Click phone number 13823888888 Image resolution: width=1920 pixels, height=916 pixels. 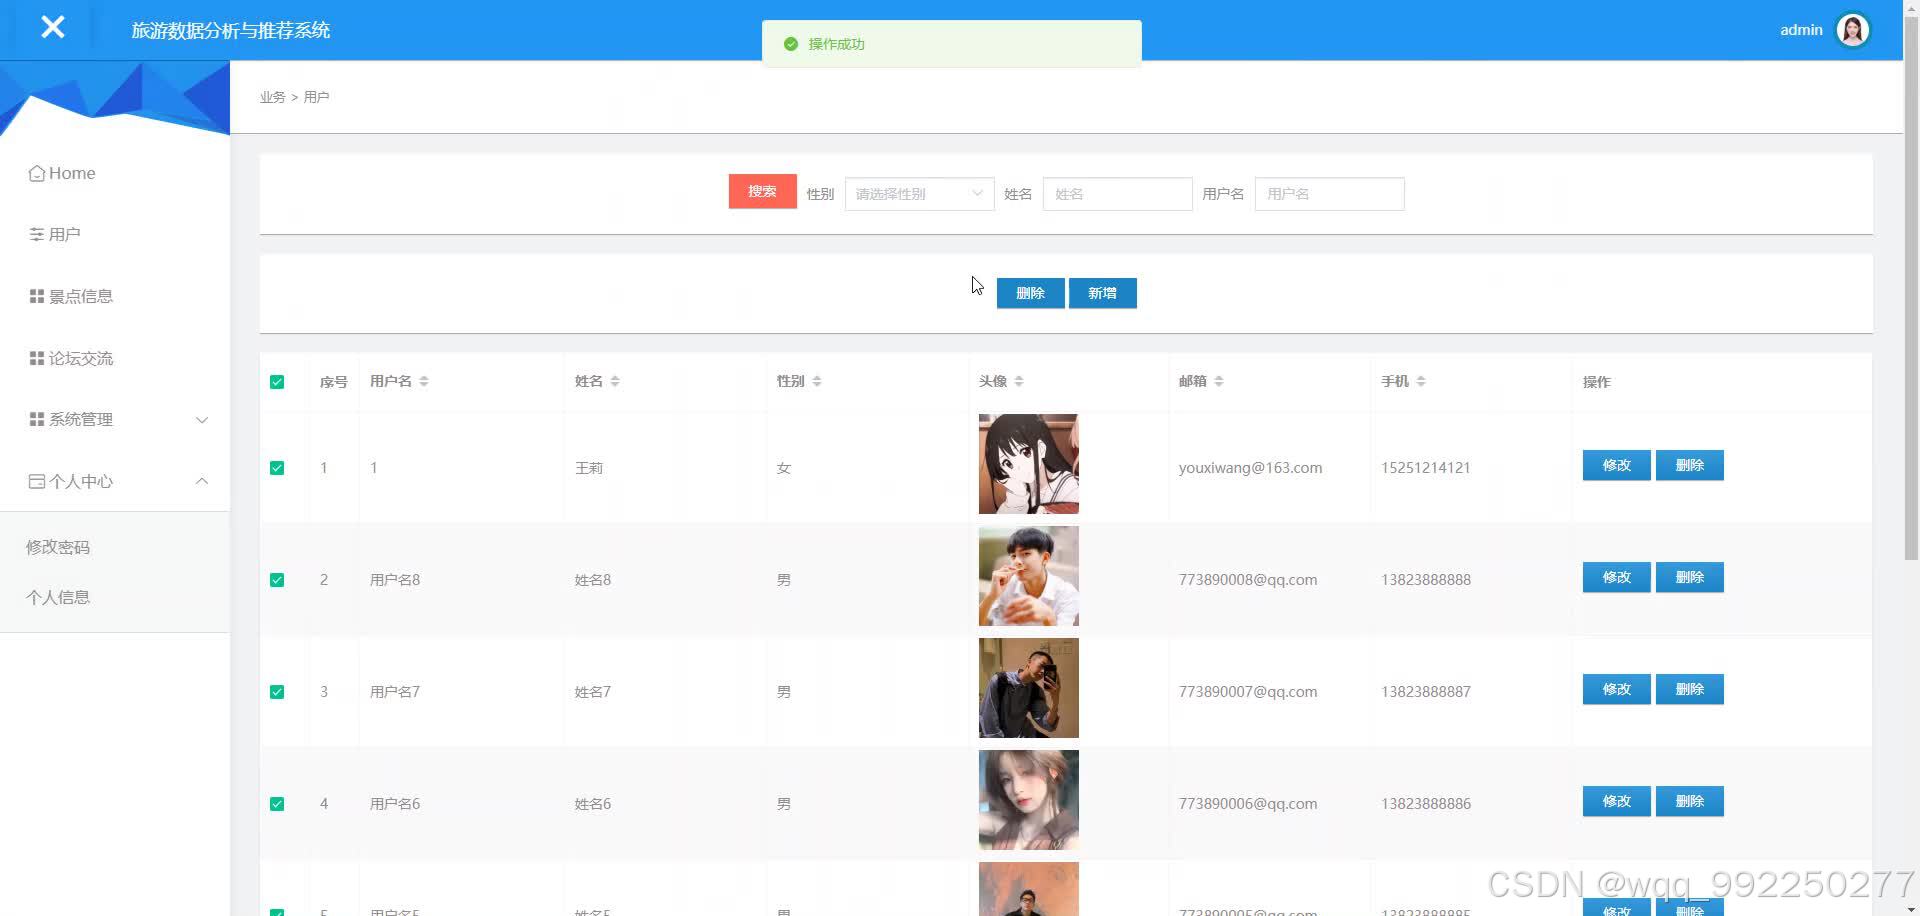pyautogui.click(x=1426, y=580)
